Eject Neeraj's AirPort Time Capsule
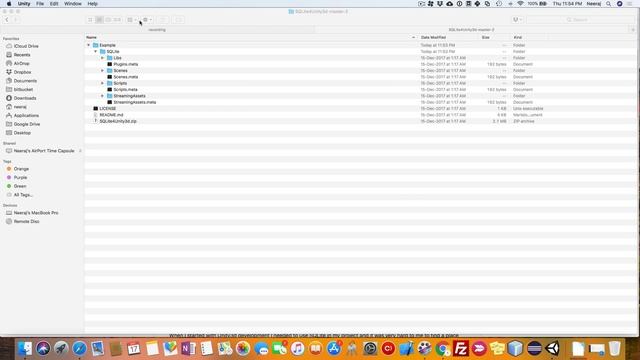Image resolution: width=640 pixels, height=360 pixels. coord(80,151)
